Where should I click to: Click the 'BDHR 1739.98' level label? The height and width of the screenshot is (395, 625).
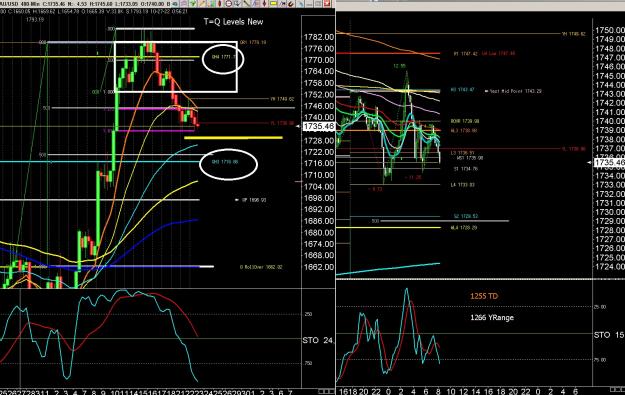pos(465,121)
